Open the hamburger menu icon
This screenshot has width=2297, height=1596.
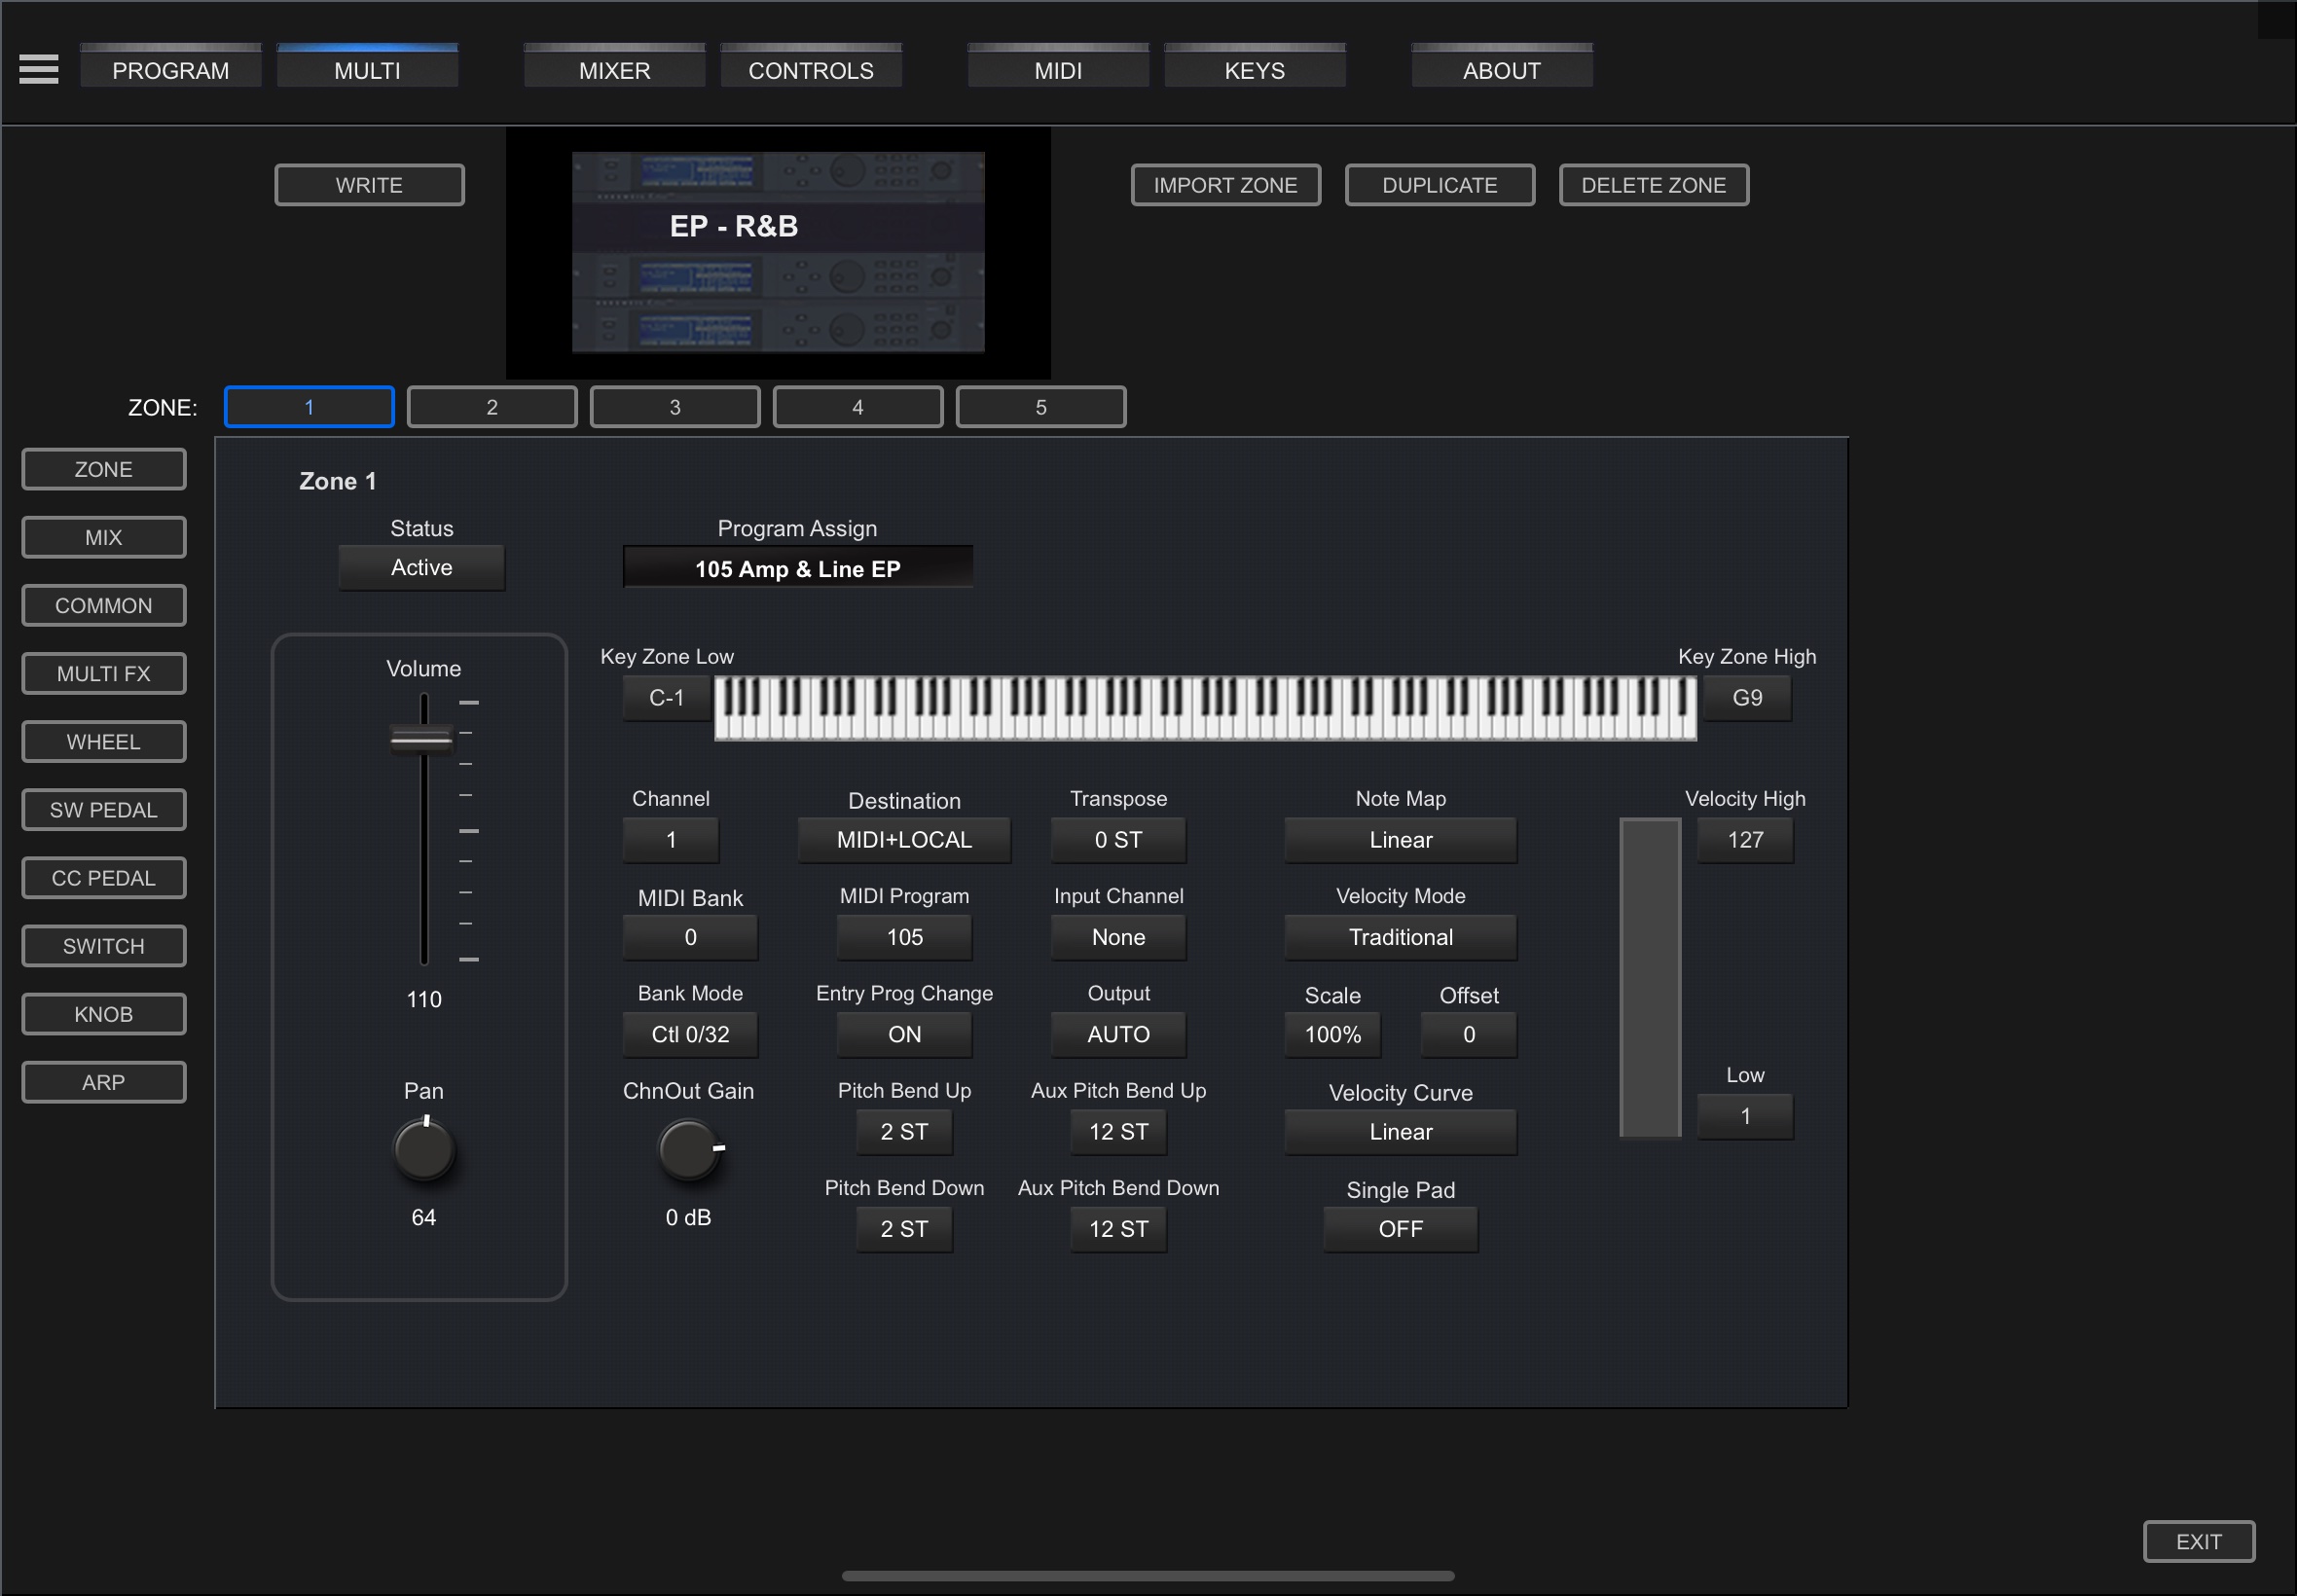point(38,69)
